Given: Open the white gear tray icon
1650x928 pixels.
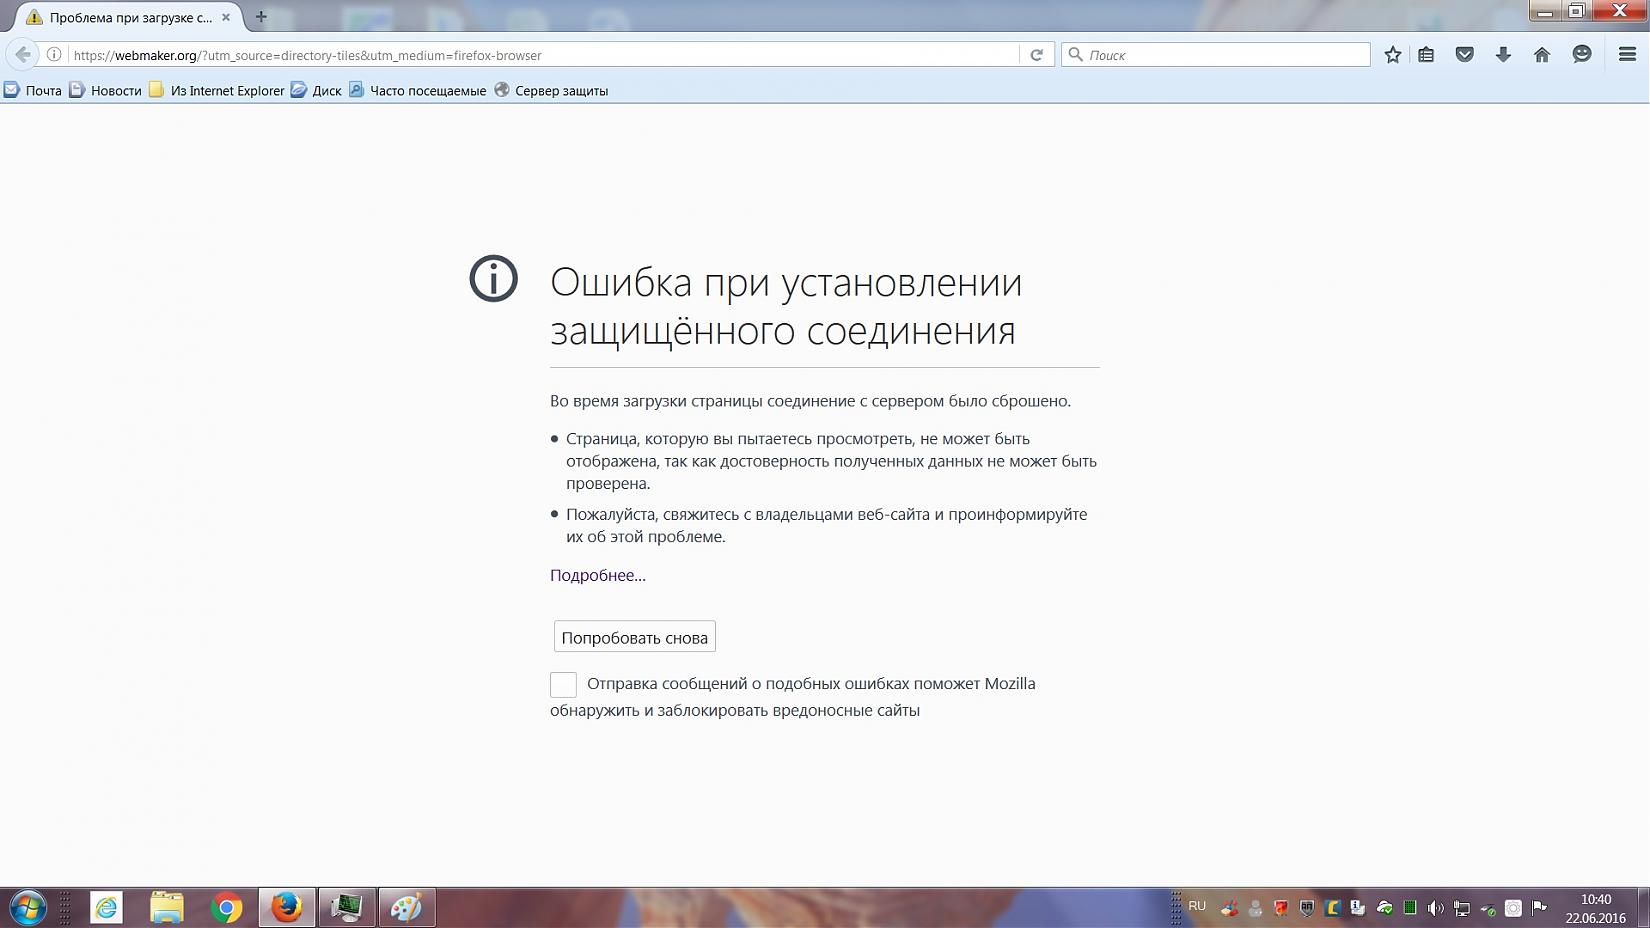Looking at the screenshot, I should pos(1514,908).
